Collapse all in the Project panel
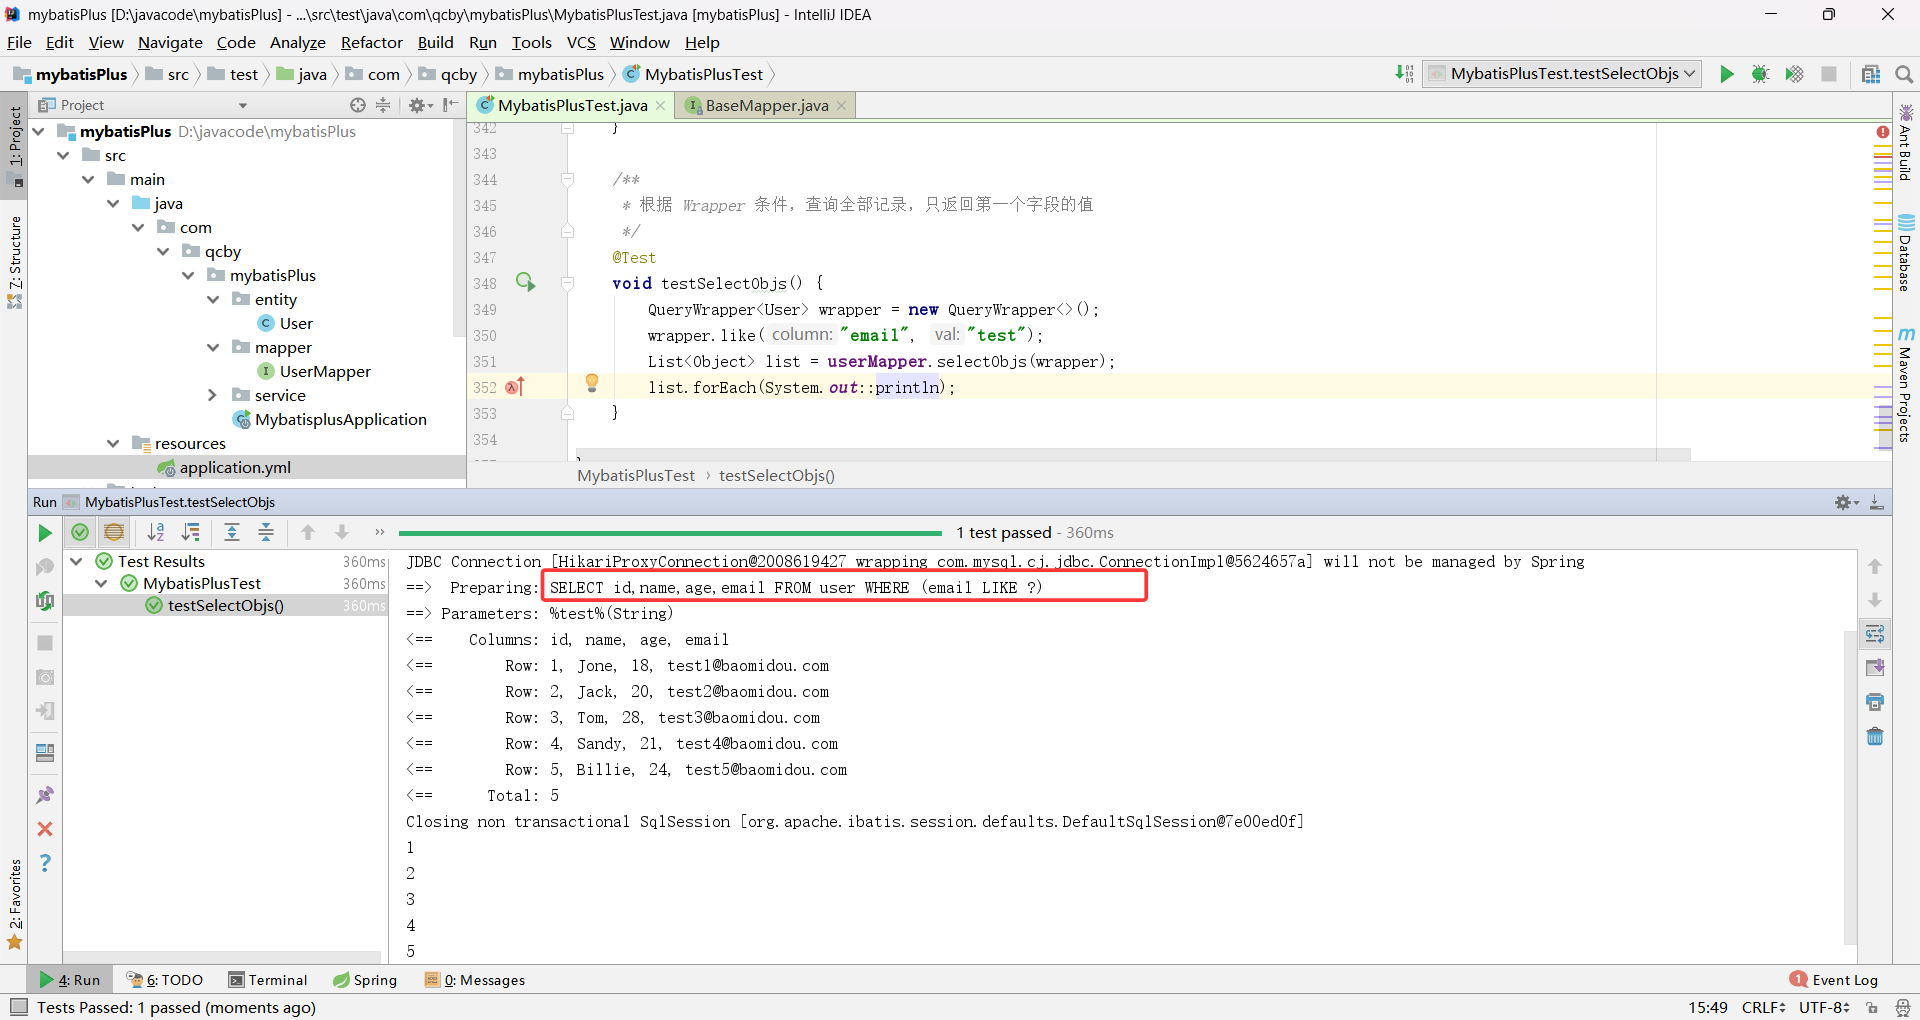This screenshot has width=1920, height=1020. point(383,105)
